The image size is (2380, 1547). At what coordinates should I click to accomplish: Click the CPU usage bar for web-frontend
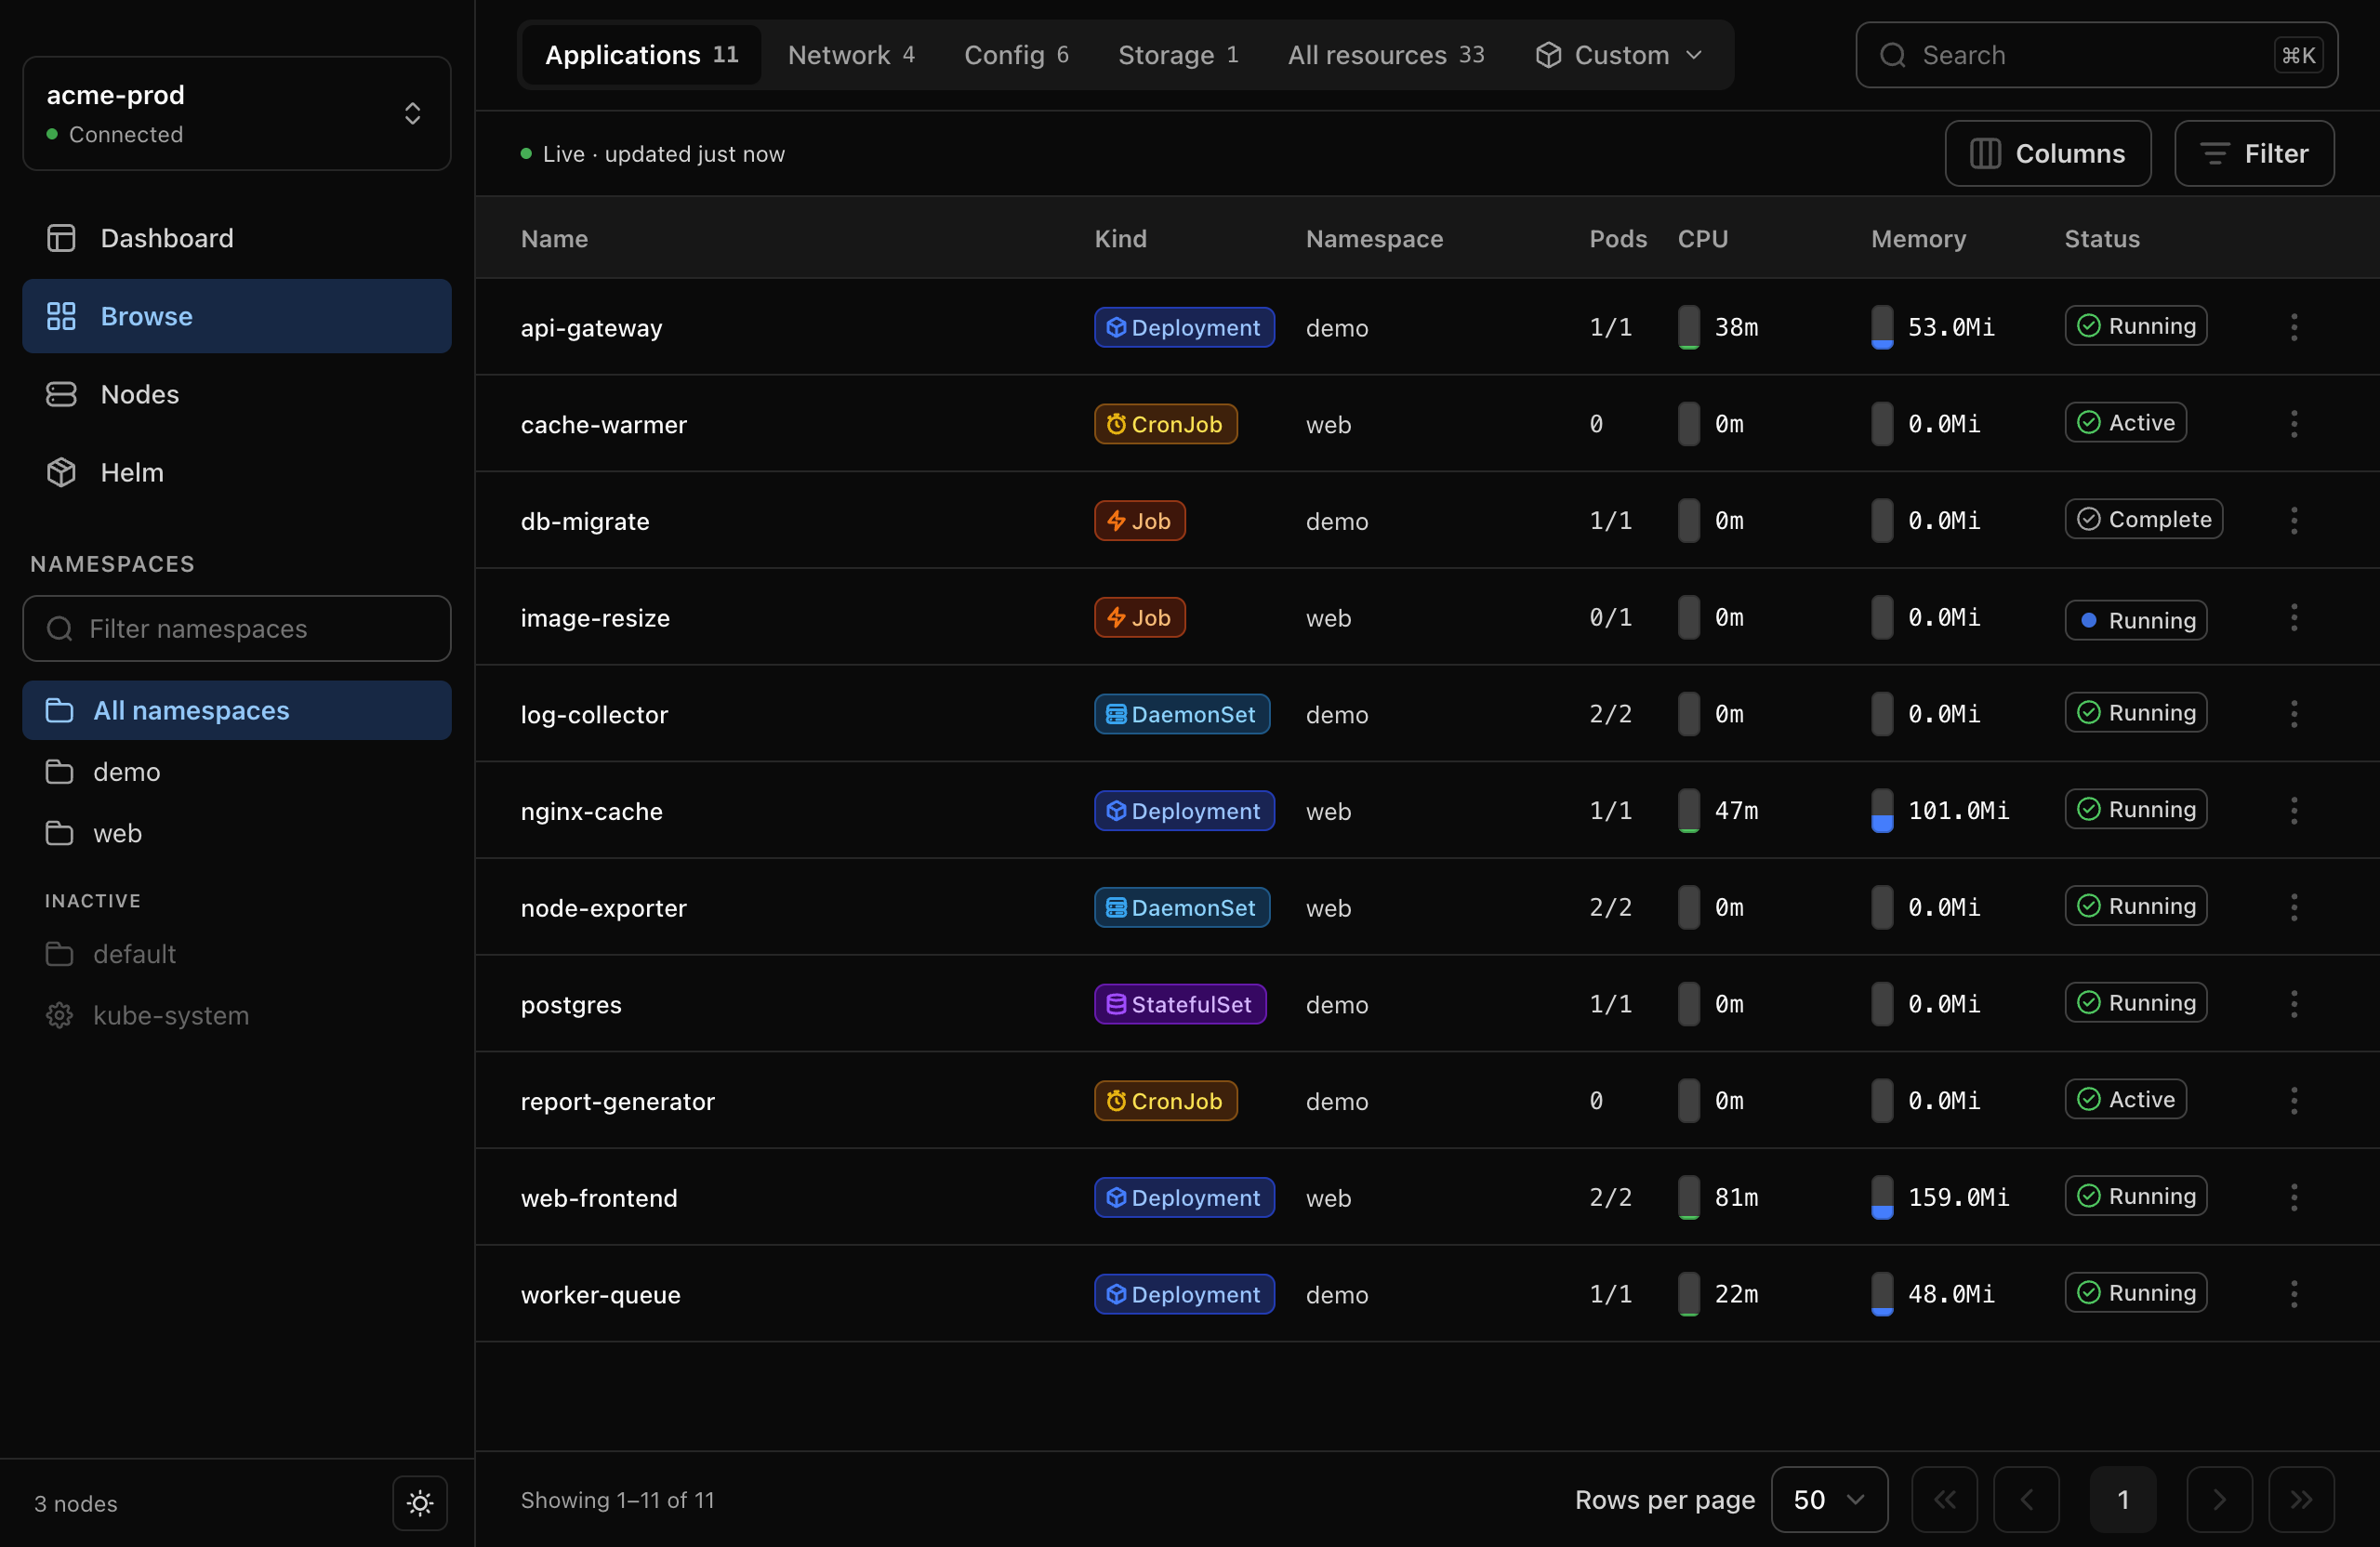pyautogui.click(x=1688, y=1197)
